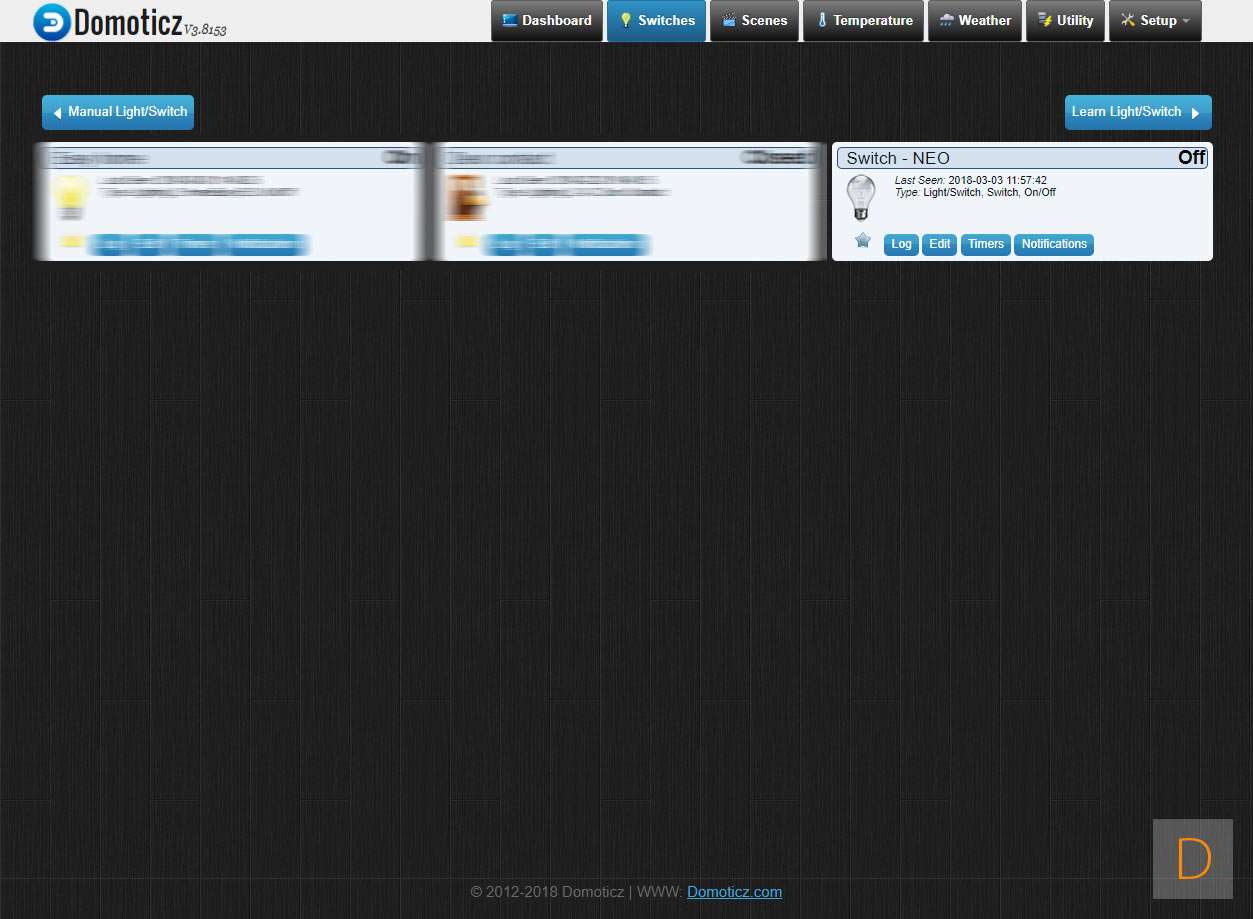1253x919 pixels.
Task: Click the blurred door contact icon
Action: click(x=465, y=197)
